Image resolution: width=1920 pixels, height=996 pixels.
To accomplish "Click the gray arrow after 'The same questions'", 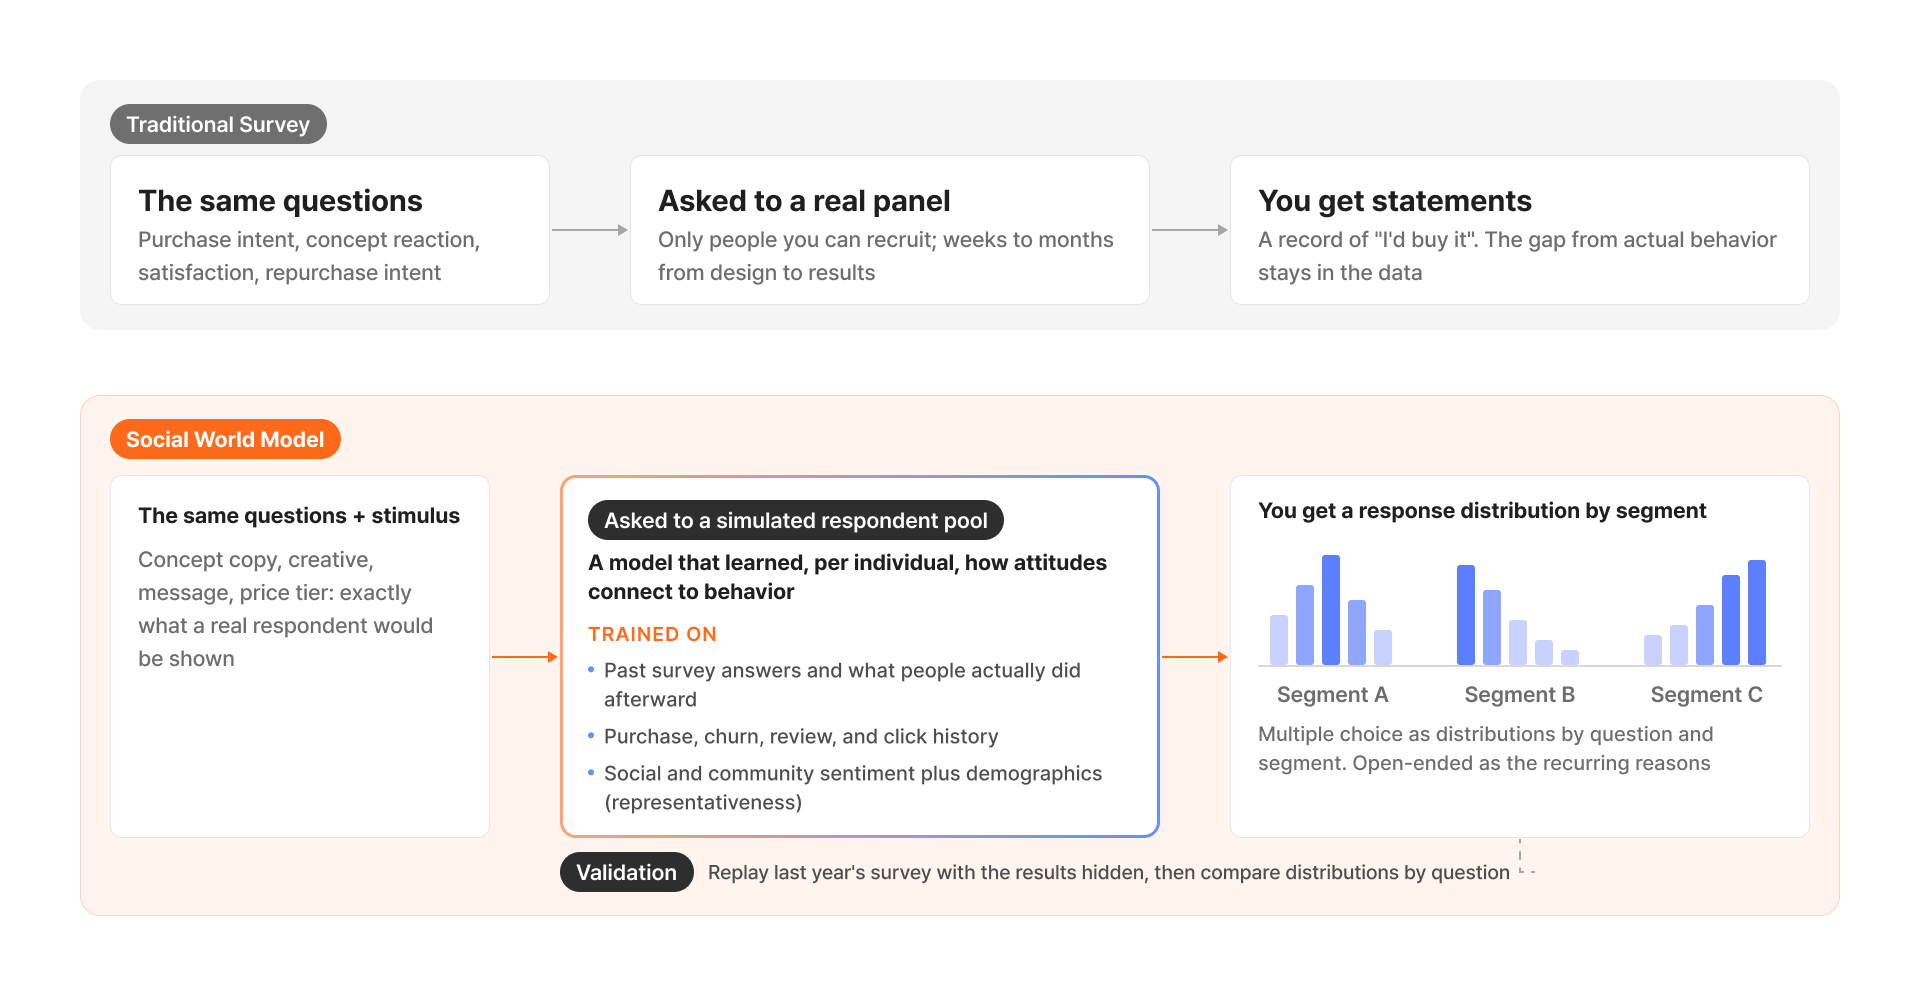I will pyautogui.click(x=590, y=230).
